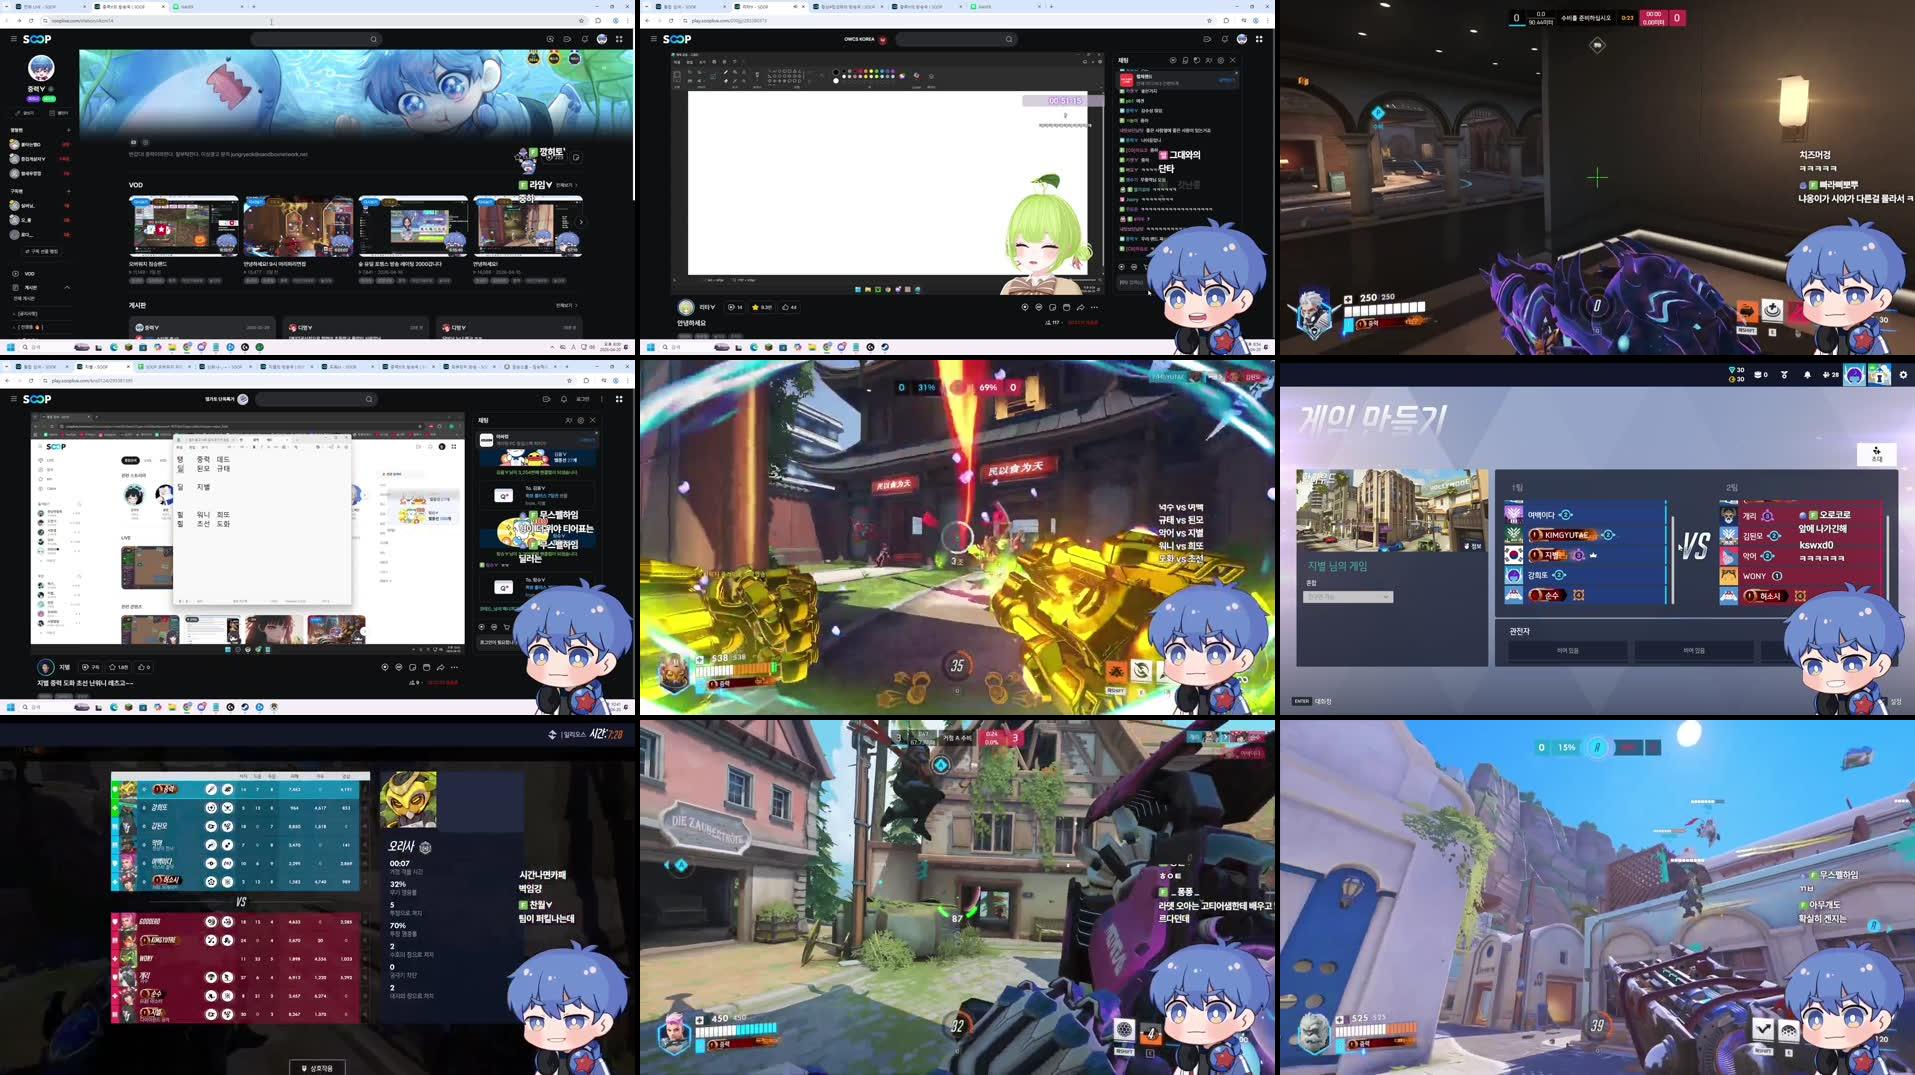Open the notification bell in the Overwatch top bar
Viewport: 1915px width, 1075px height.
click(x=1808, y=375)
